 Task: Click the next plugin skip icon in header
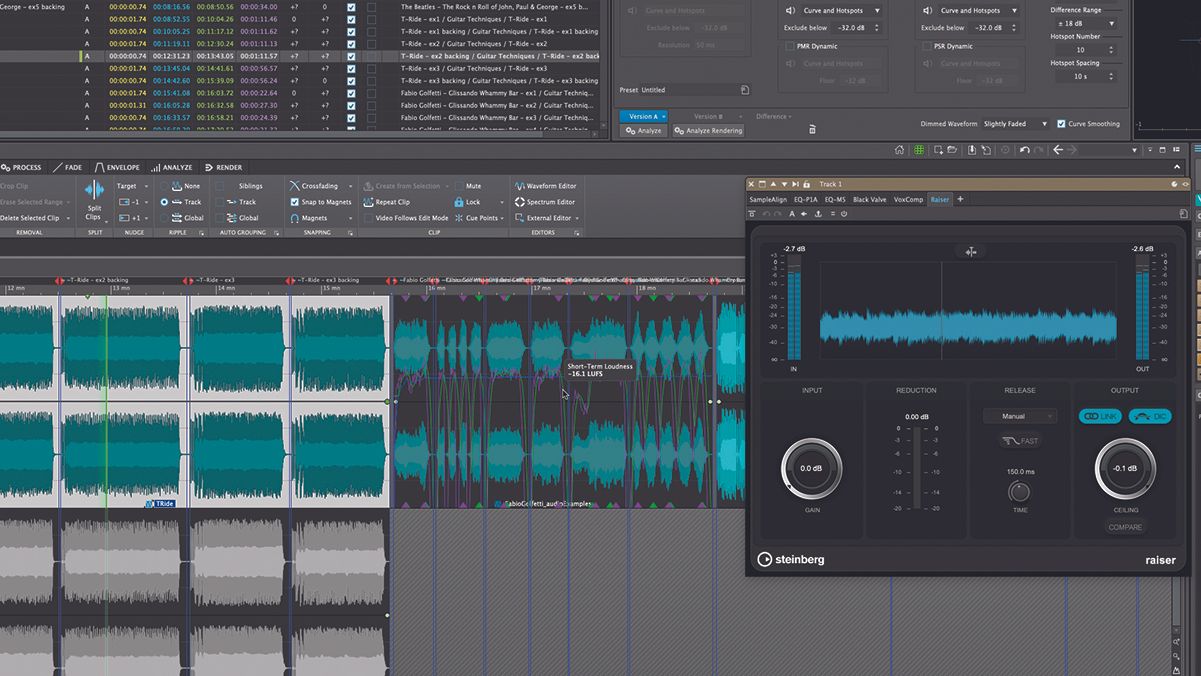[x=797, y=184]
